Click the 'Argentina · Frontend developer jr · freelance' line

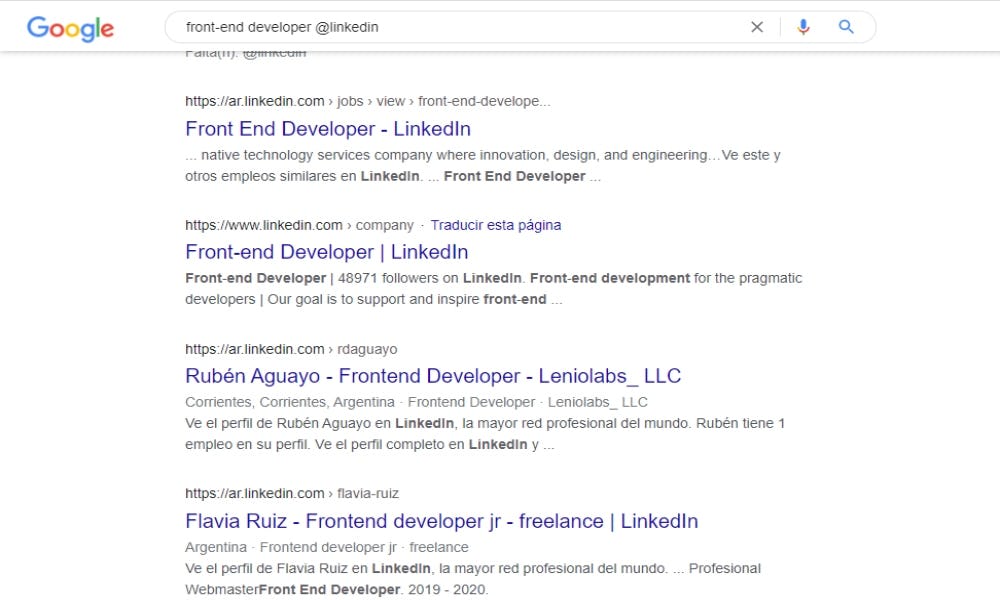tap(326, 547)
